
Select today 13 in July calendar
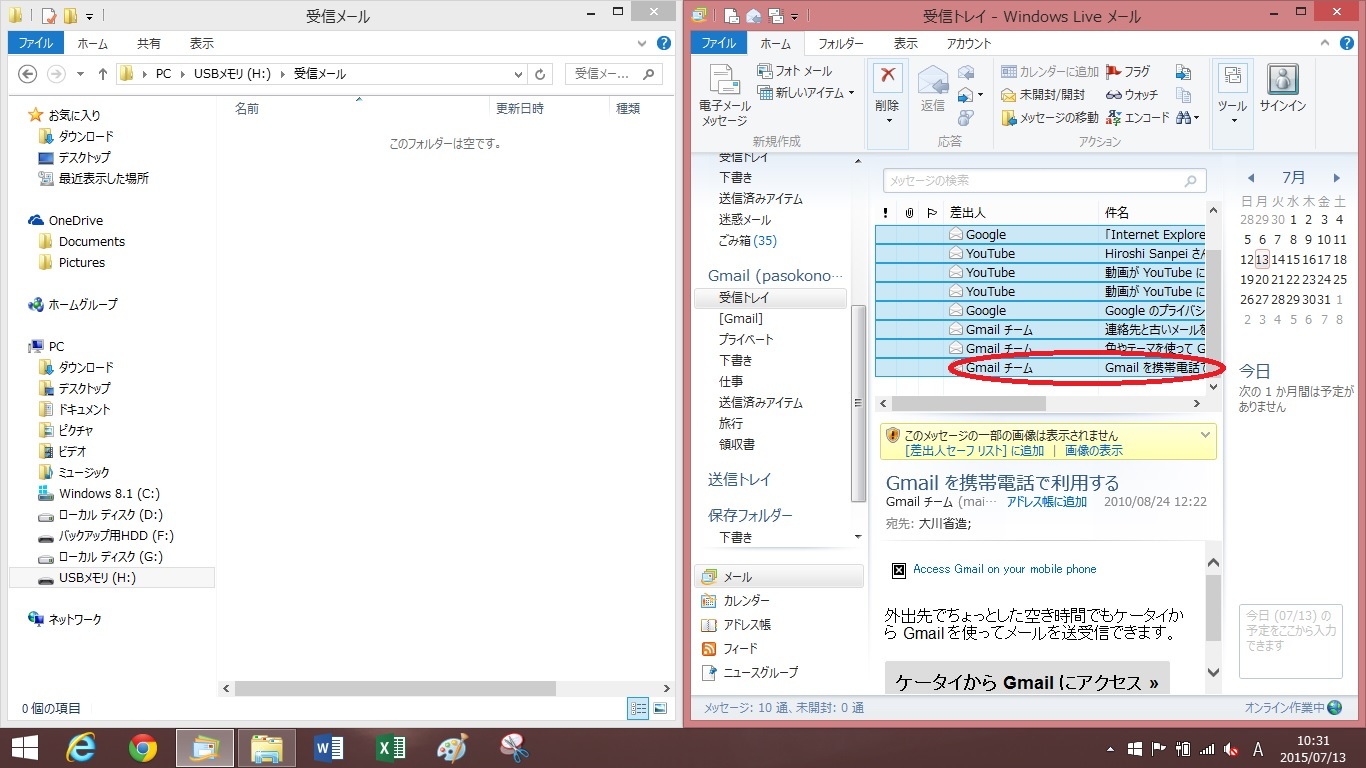tap(1262, 259)
